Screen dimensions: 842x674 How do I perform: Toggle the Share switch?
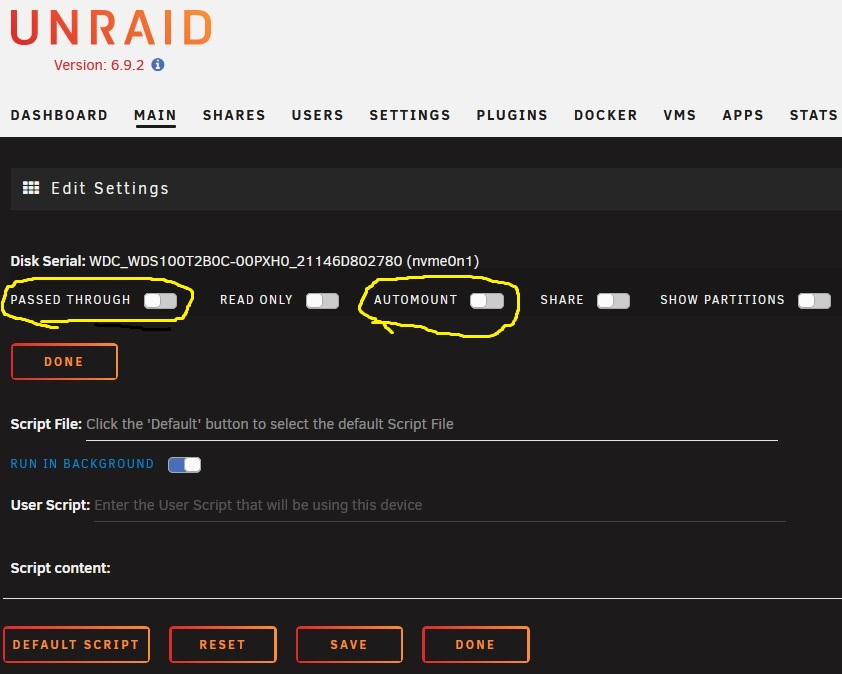tap(613, 300)
